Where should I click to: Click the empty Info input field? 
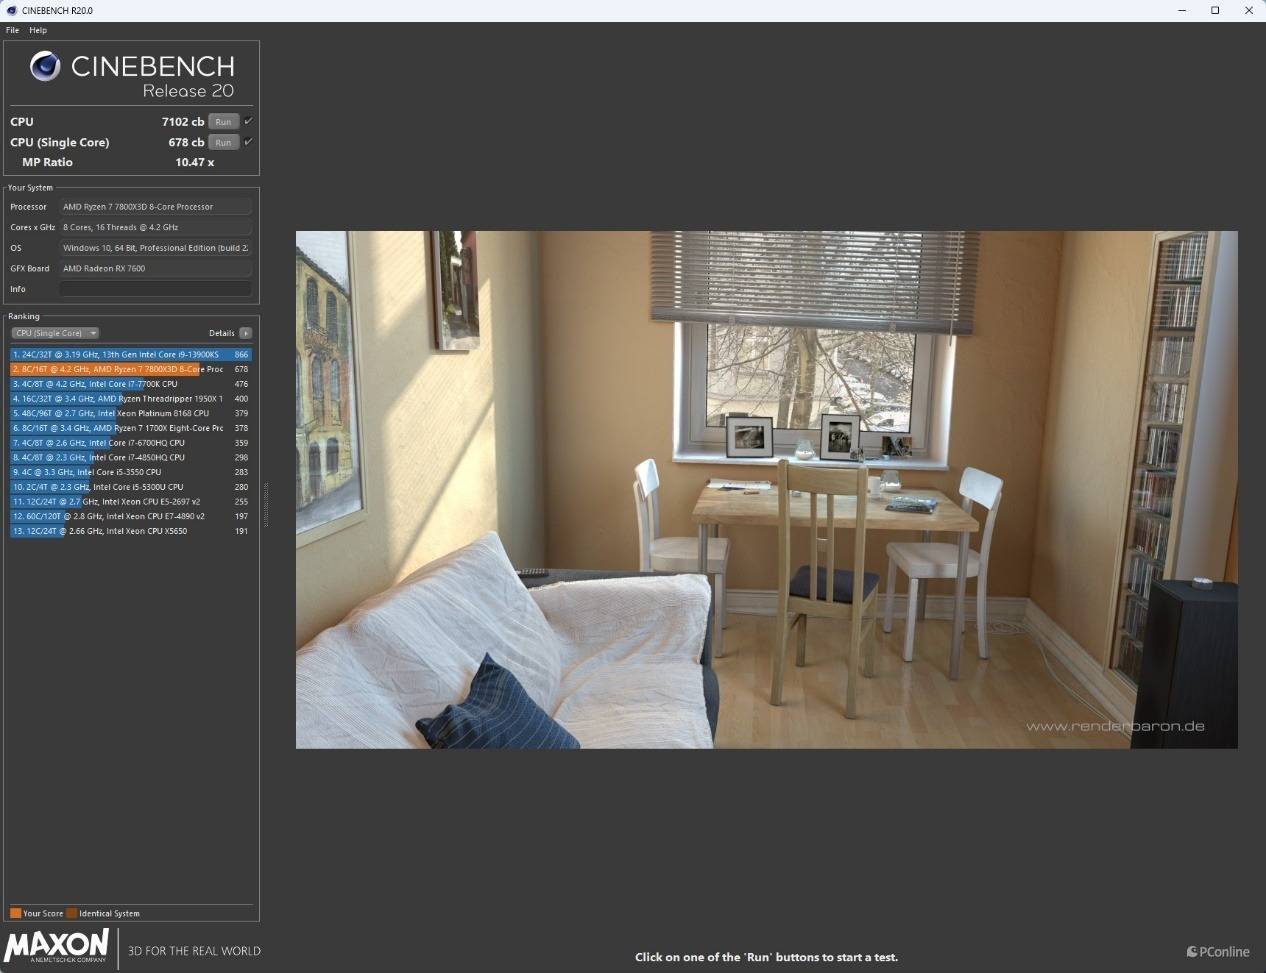[x=155, y=289]
